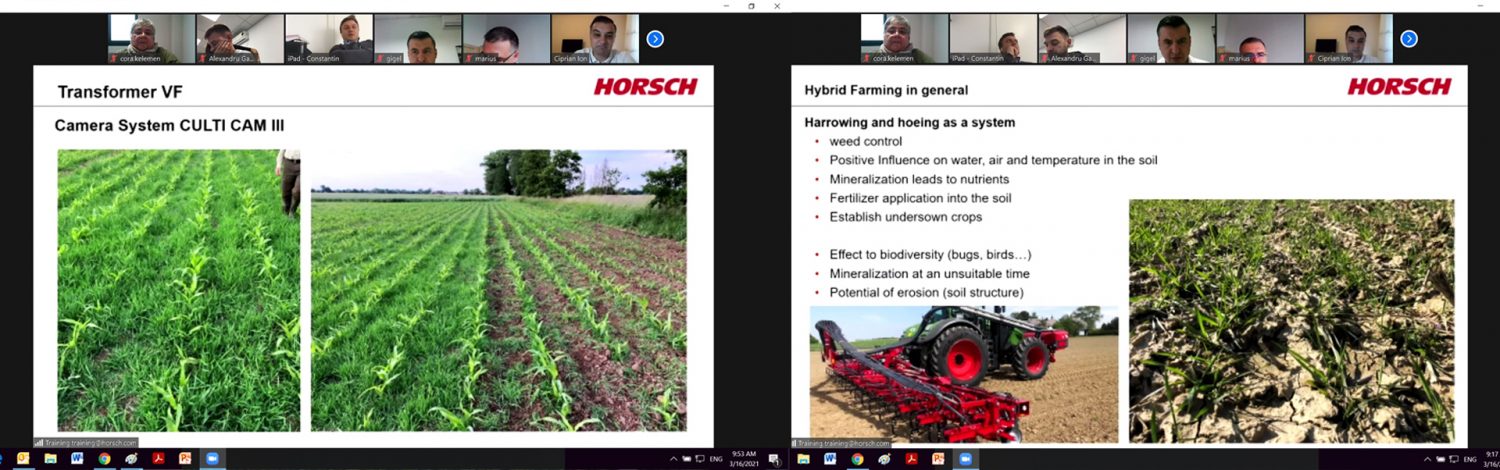Show next participants with the arrow above the Hybrid Farming slide

[1409, 39]
